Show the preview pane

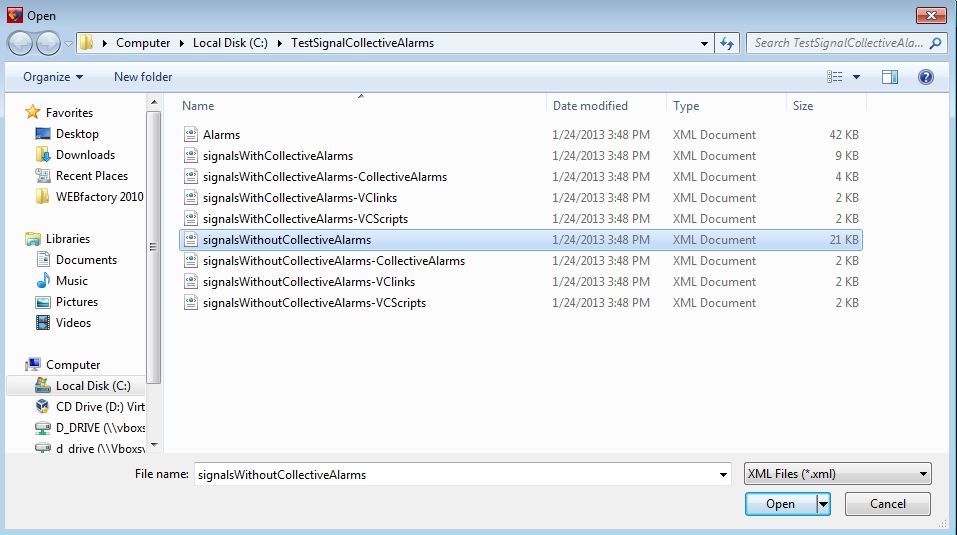click(890, 77)
